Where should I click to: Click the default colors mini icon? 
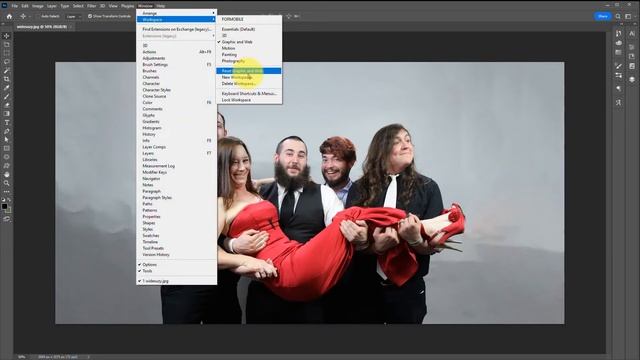pos(4,200)
